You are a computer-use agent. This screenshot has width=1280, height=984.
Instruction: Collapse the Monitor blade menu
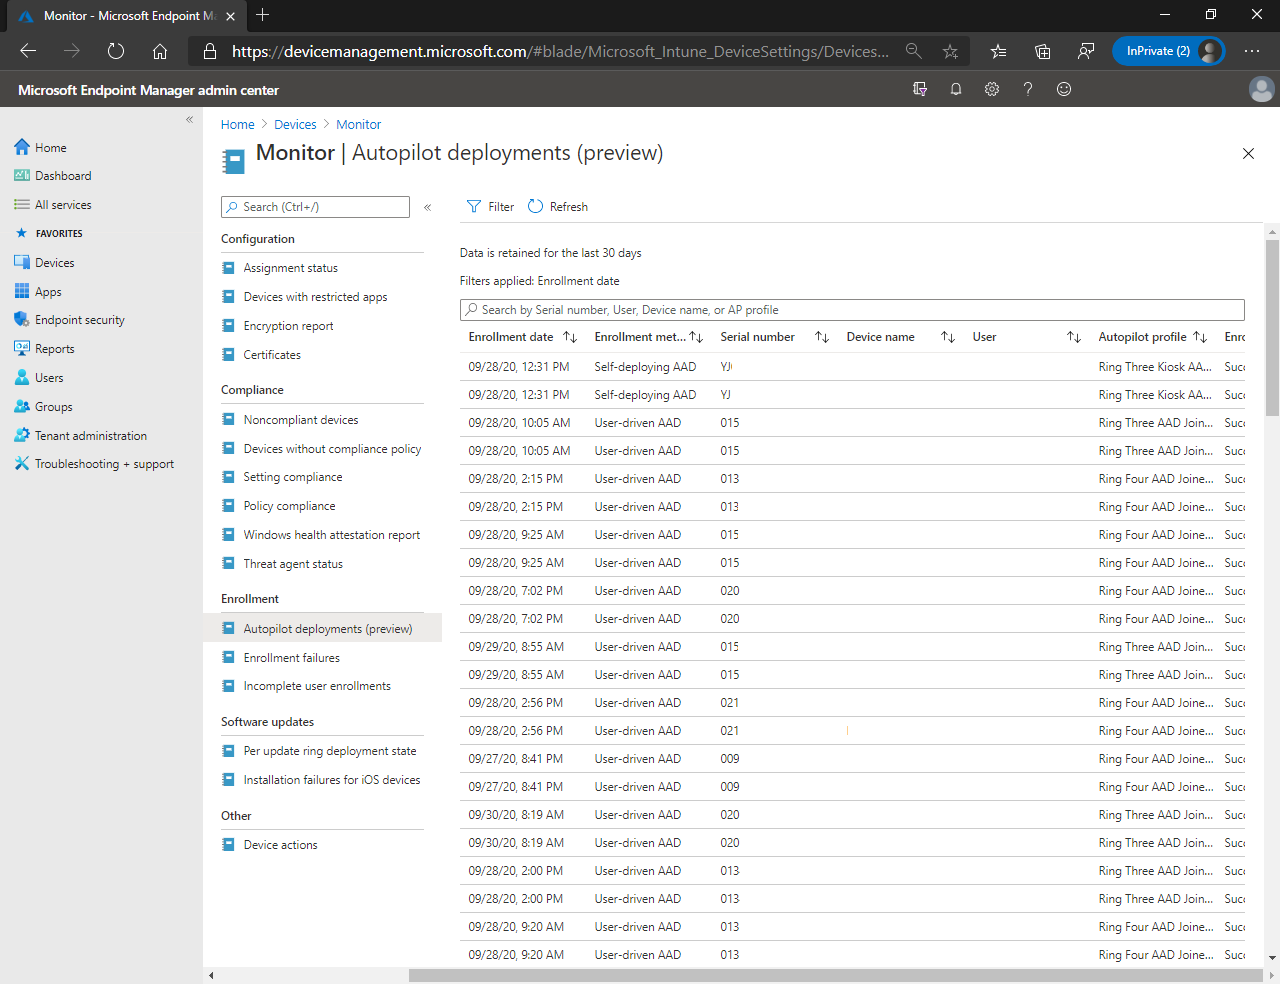pos(427,207)
